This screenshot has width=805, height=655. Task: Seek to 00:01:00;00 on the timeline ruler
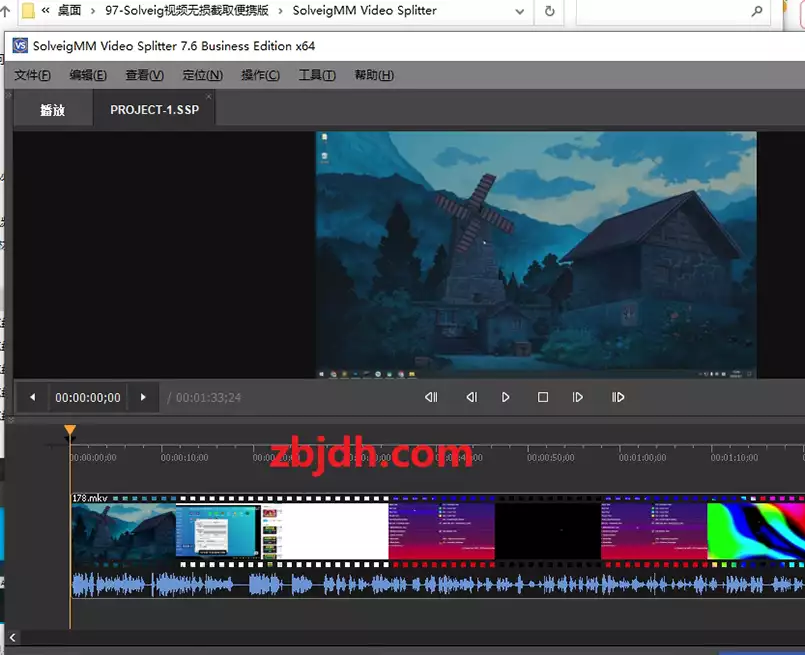point(642,457)
